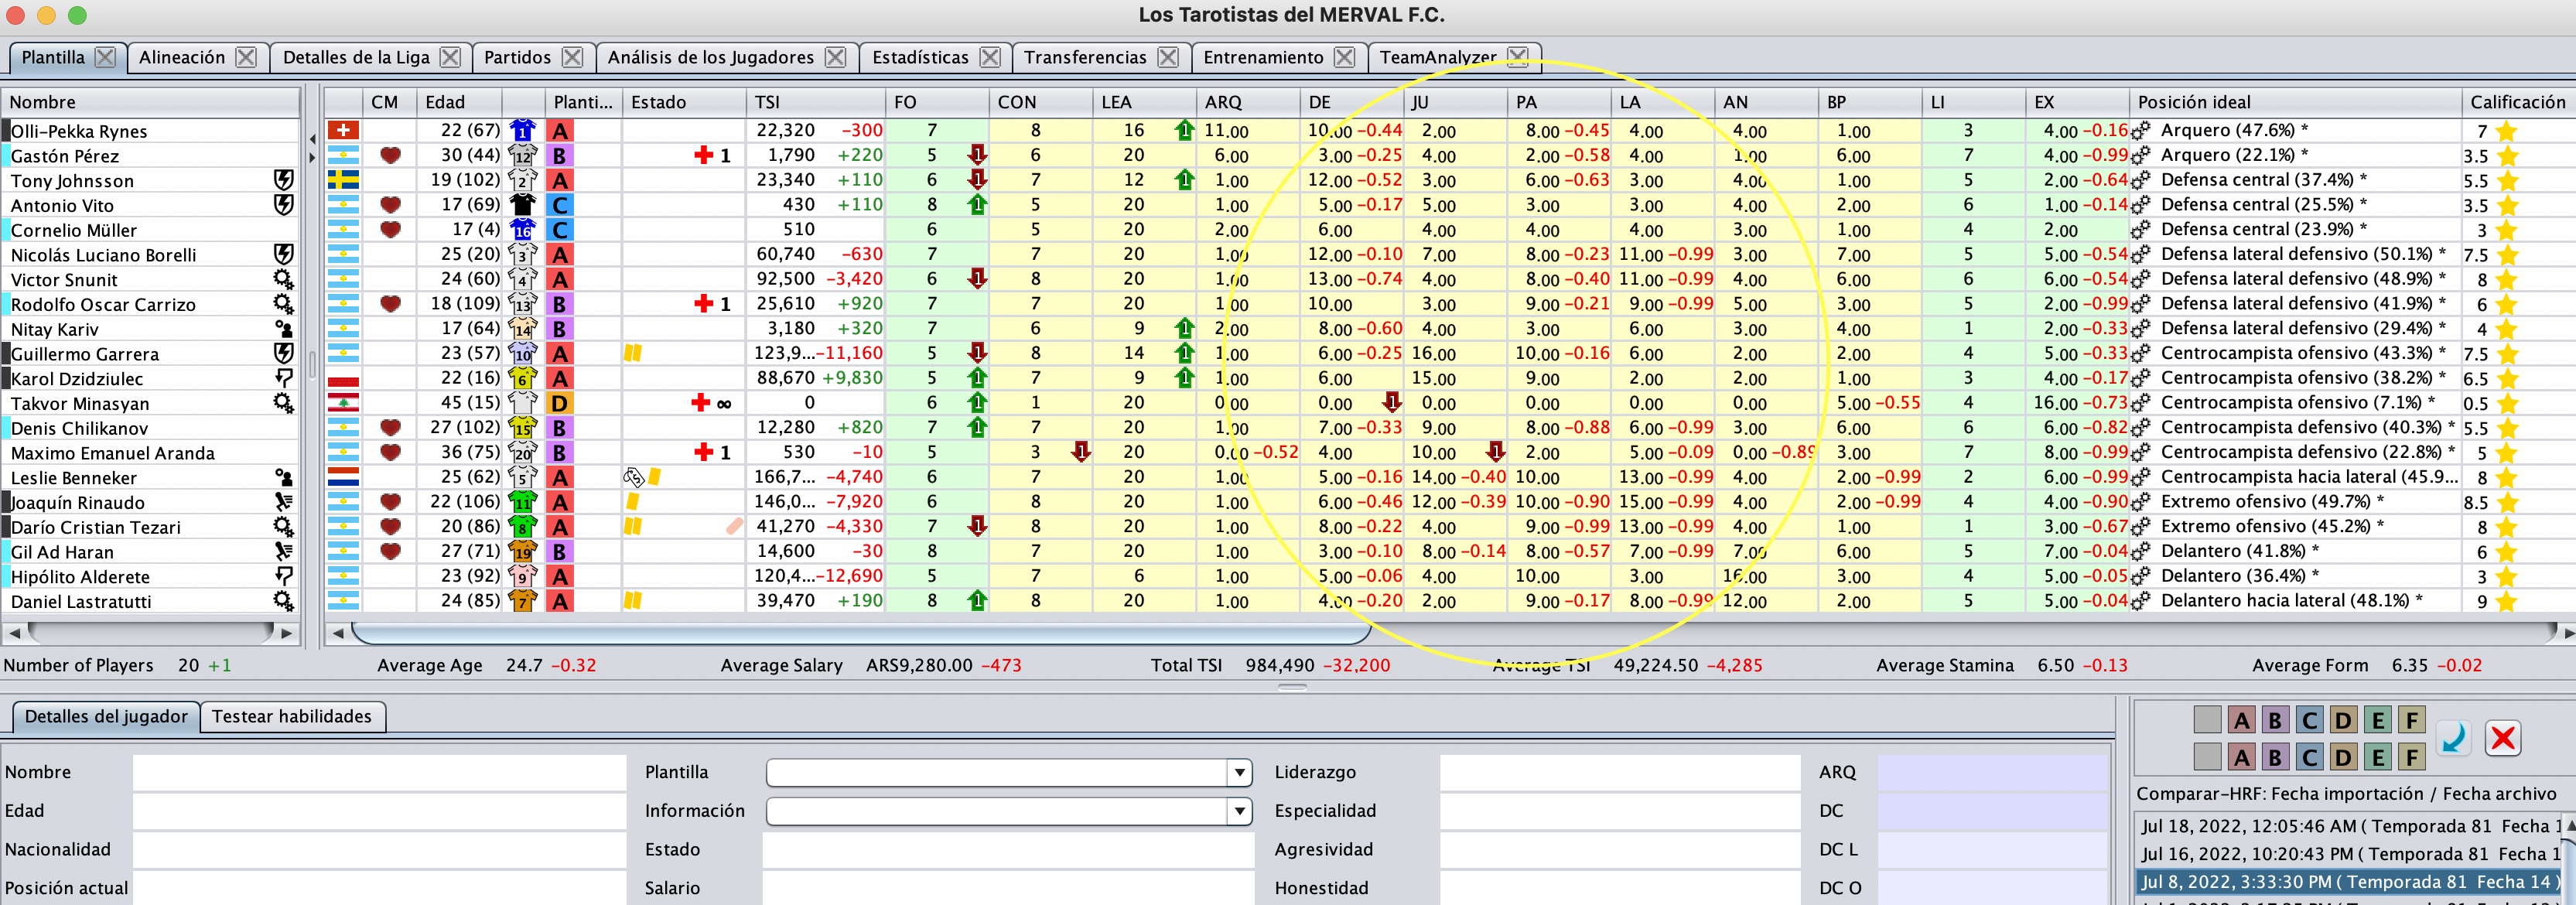Close the Estadísticas tab
Image resolution: width=2576 pixels, height=905 pixels.
tap(990, 57)
